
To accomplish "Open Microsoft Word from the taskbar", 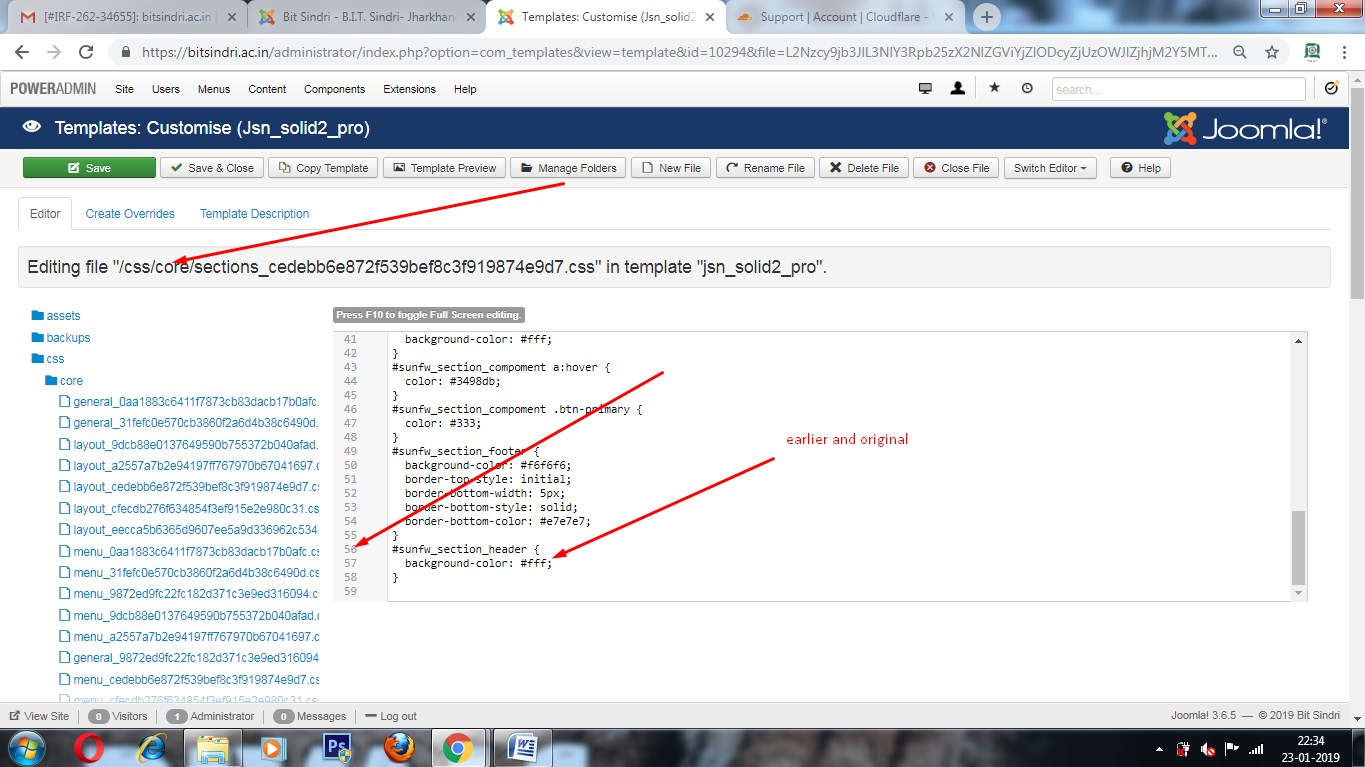I will click(523, 748).
